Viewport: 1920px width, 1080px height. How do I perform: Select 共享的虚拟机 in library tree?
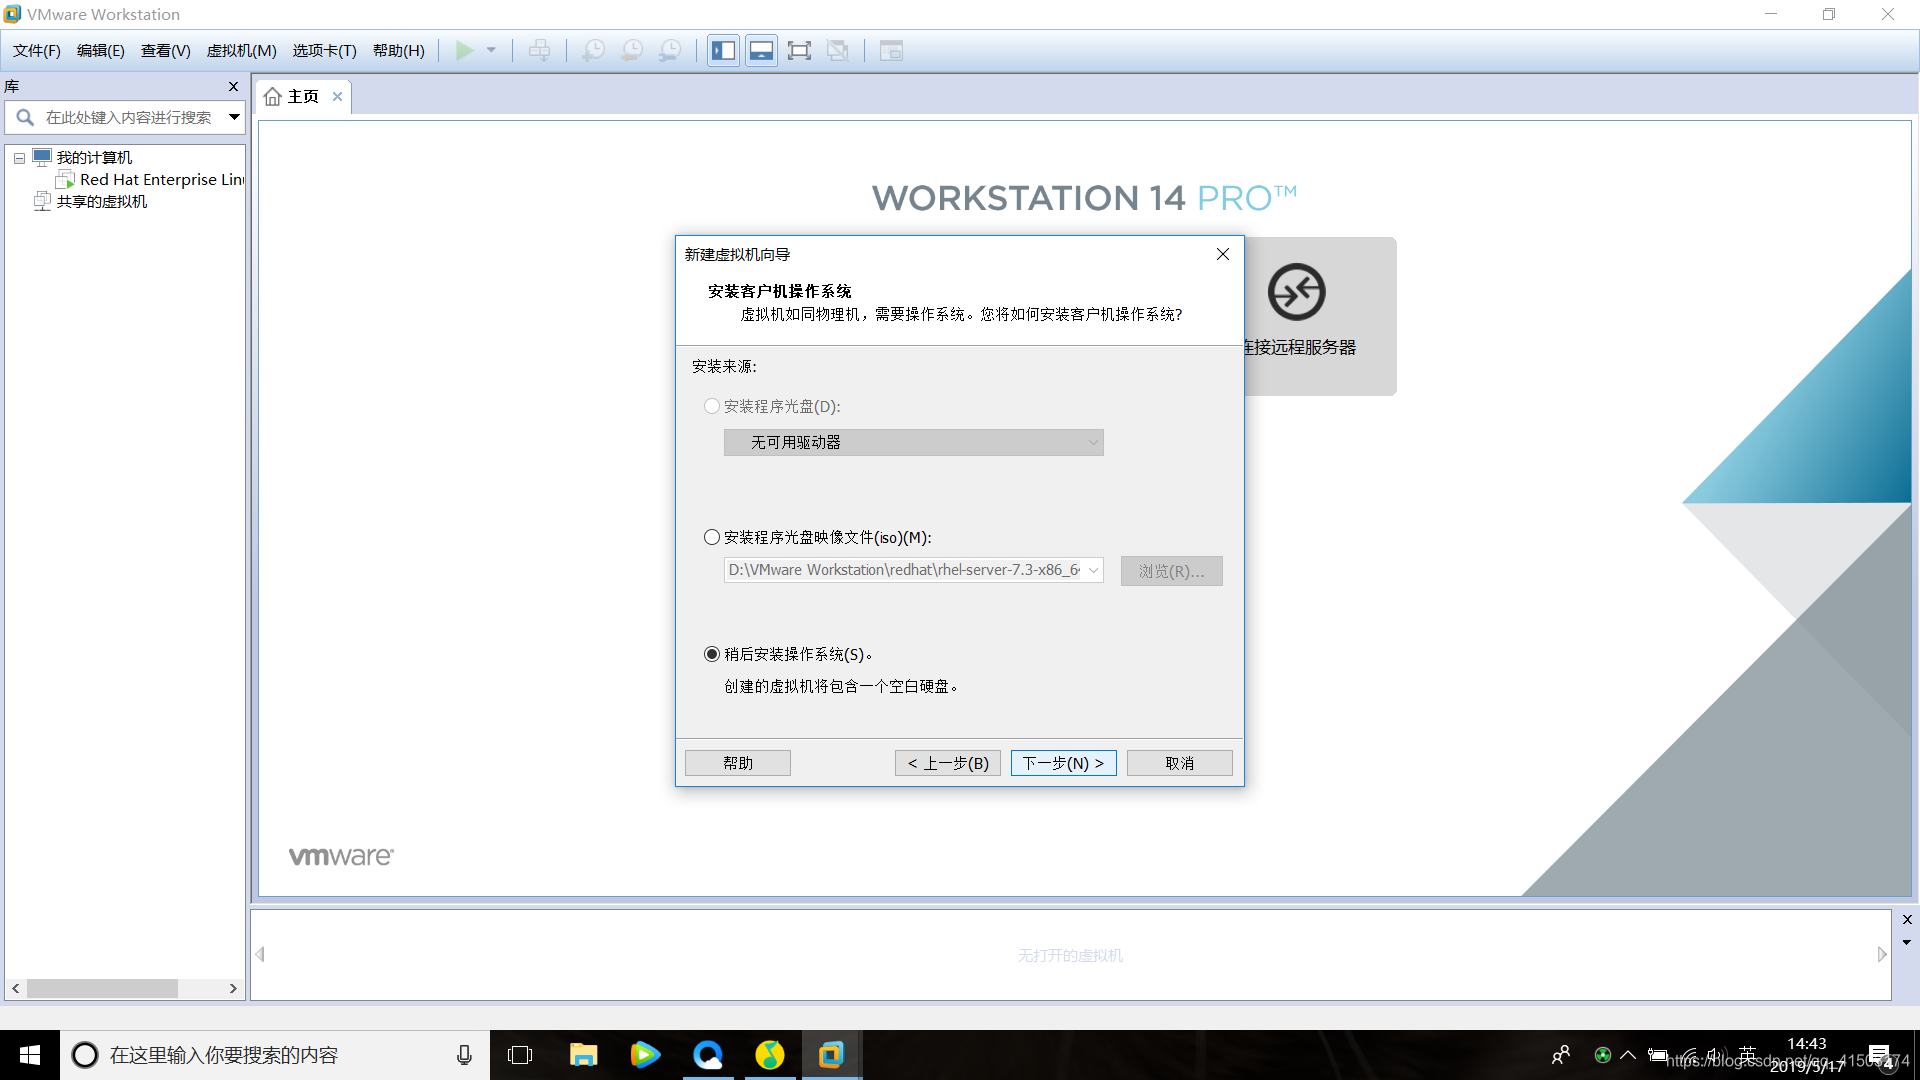tap(101, 201)
